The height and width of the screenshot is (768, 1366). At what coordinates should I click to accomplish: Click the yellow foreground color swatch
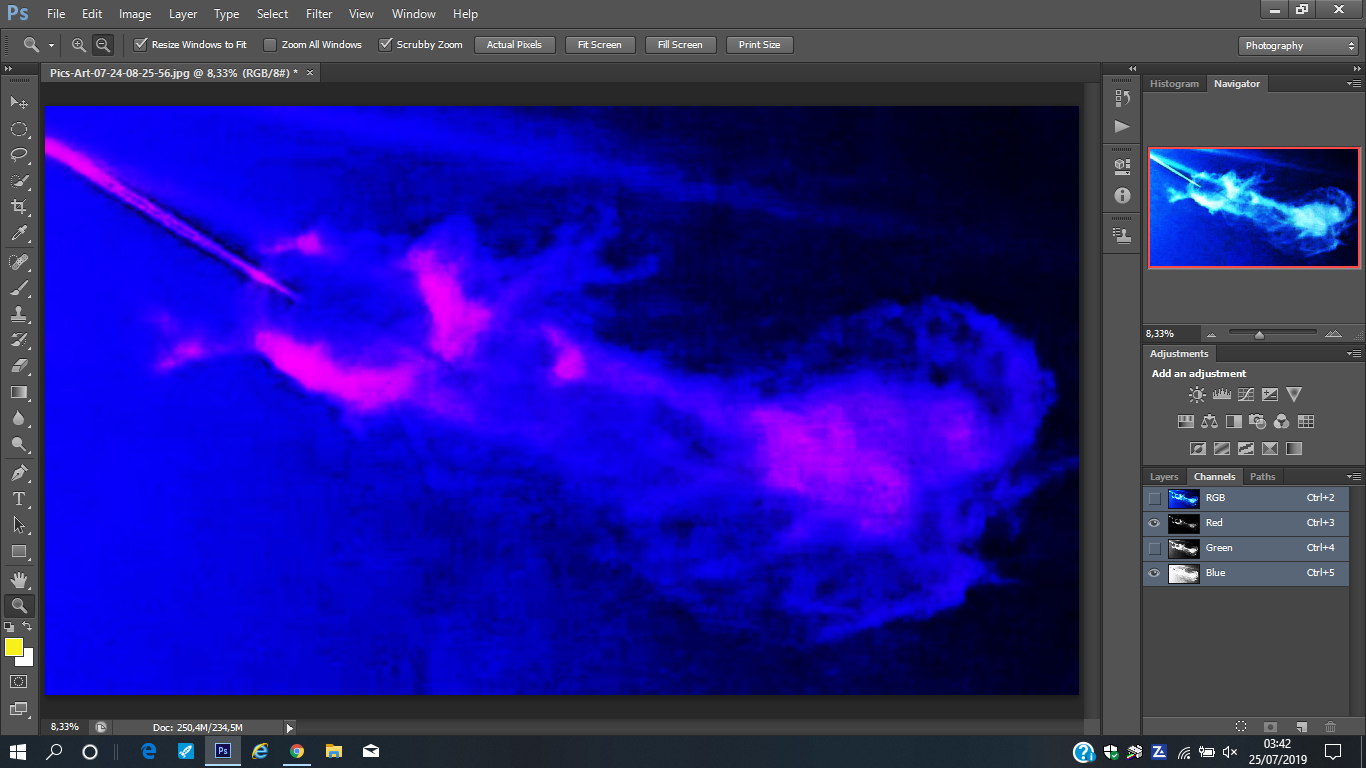tap(14, 647)
